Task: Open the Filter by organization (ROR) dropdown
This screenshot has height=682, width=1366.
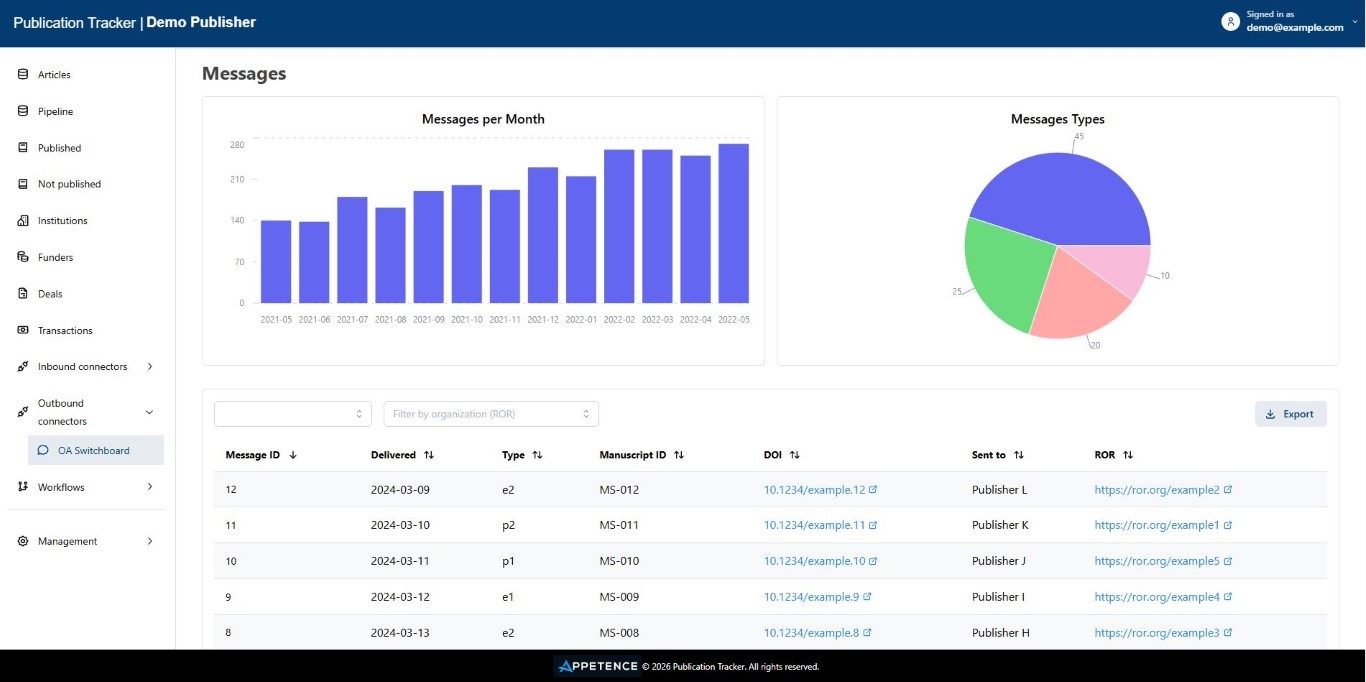Action: click(x=490, y=414)
